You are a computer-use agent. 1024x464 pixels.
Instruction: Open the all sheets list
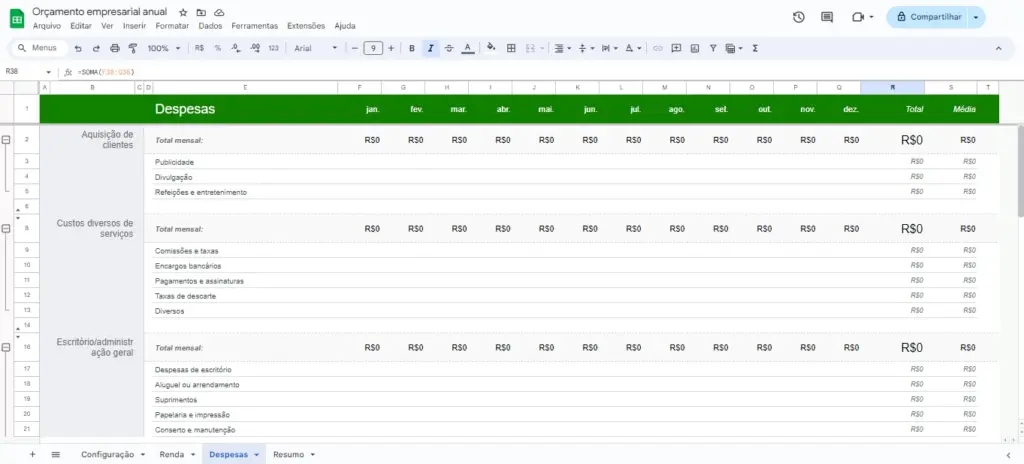[56, 454]
